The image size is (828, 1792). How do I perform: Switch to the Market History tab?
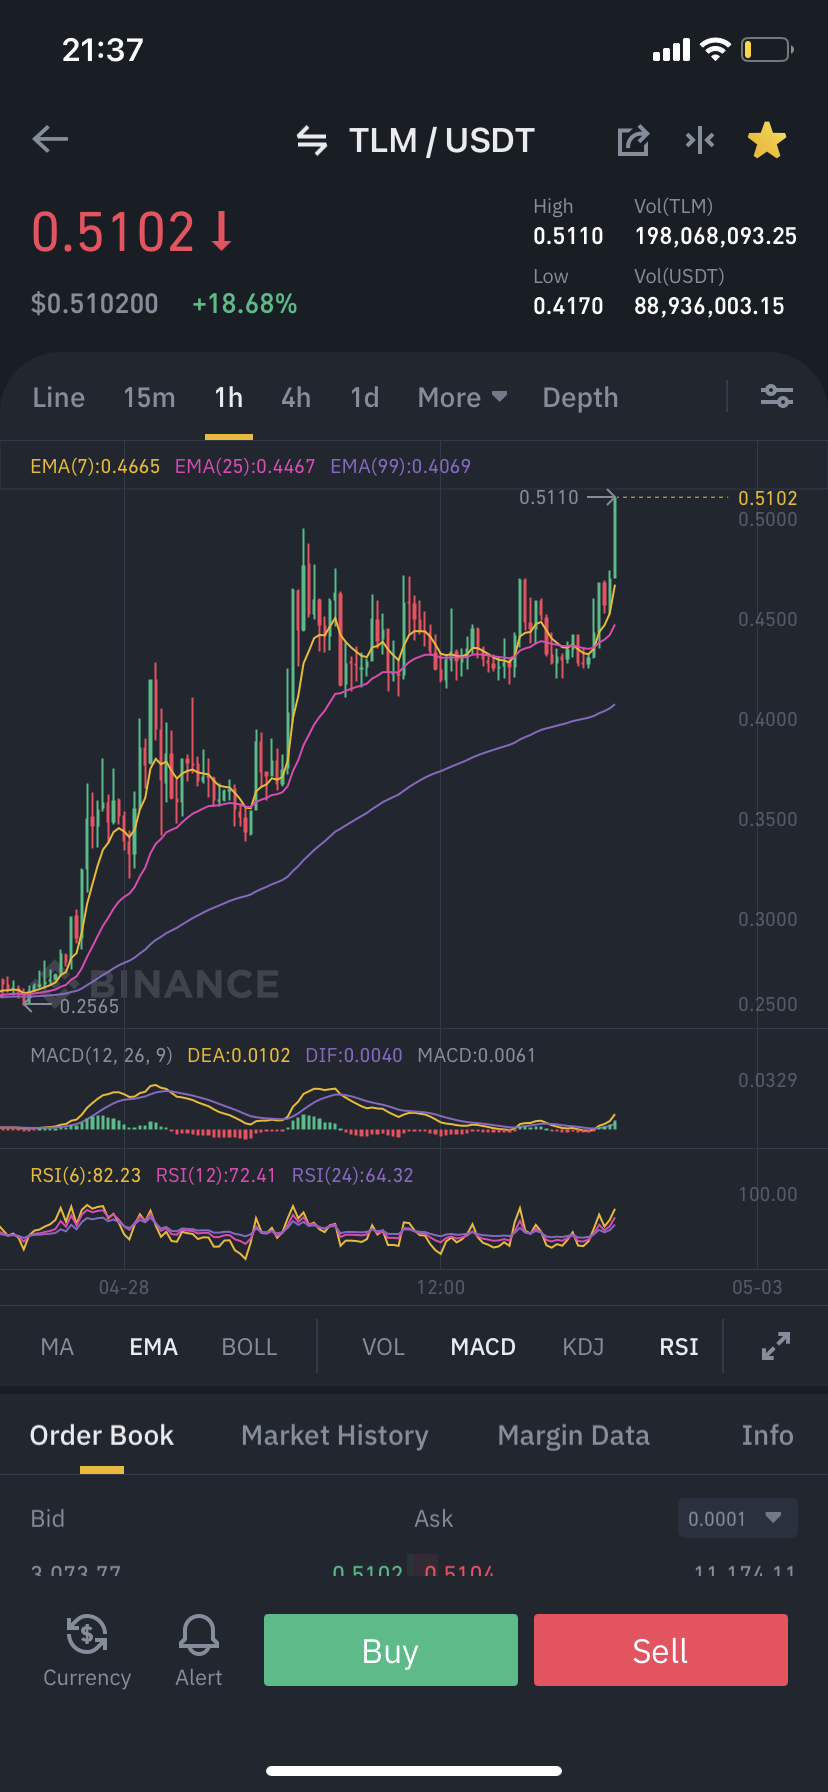[335, 1435]
